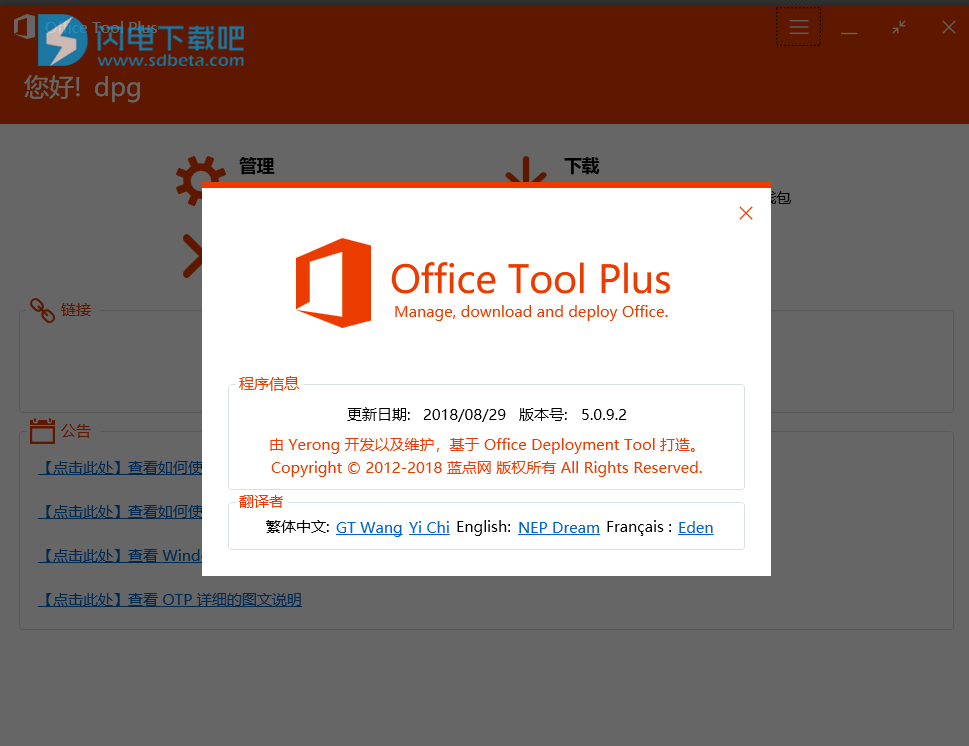The height and width of the screenshot is (746, 969).
Task: Open the hamburger menu in title bar
Action: [798, 27]
